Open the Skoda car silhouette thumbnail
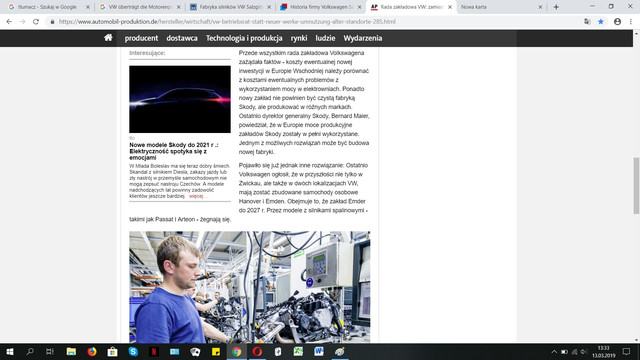The height and width of the screenshot is (360, 640). pos(180,99)
